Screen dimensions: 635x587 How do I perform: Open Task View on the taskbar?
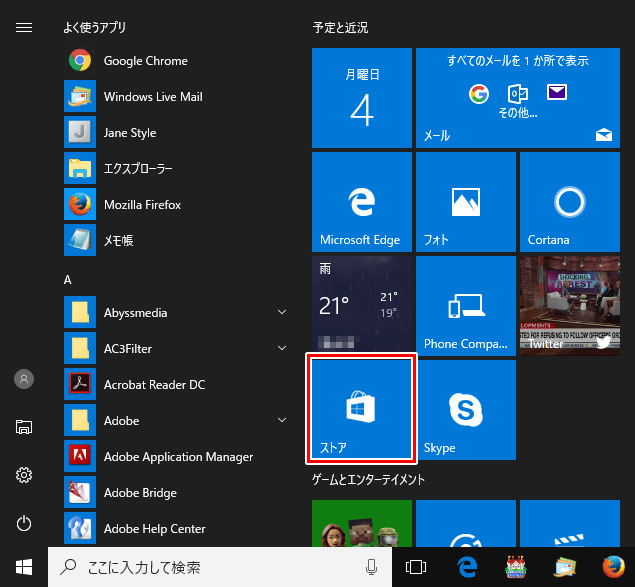click(x=416, y=567)
